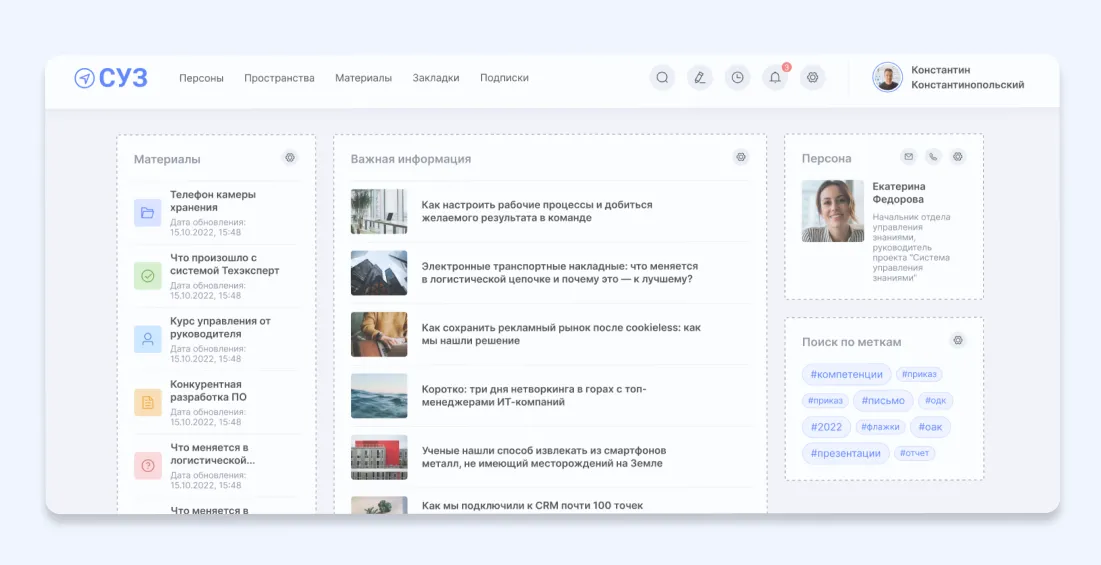Screen dimensions: 1101x565
Task: Open the Закладки menu item
Action: click(x=436, y=78)
